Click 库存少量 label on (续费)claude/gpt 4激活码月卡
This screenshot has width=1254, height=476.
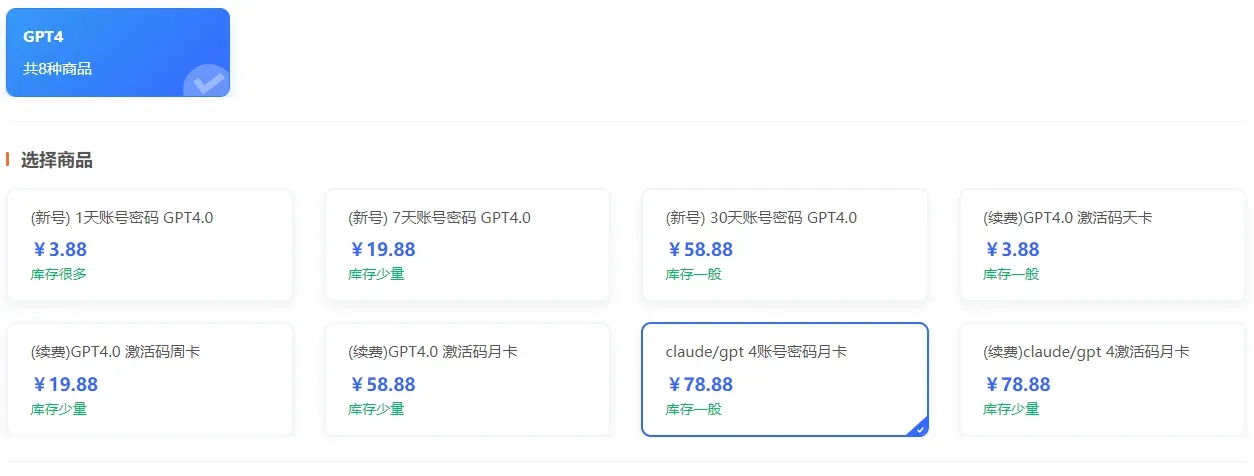point(1011,409)
